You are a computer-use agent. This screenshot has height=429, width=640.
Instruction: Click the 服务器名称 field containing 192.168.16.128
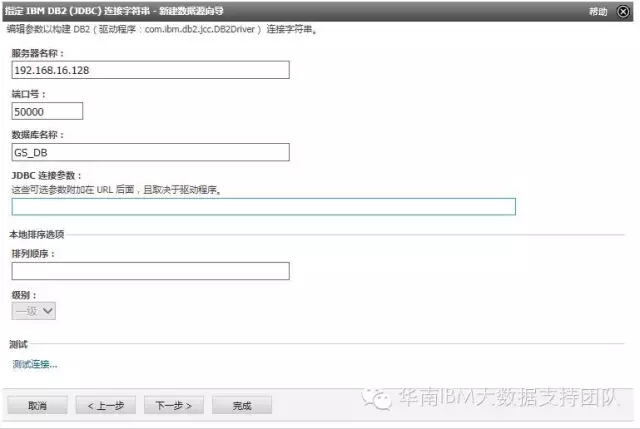pos(151,70)
